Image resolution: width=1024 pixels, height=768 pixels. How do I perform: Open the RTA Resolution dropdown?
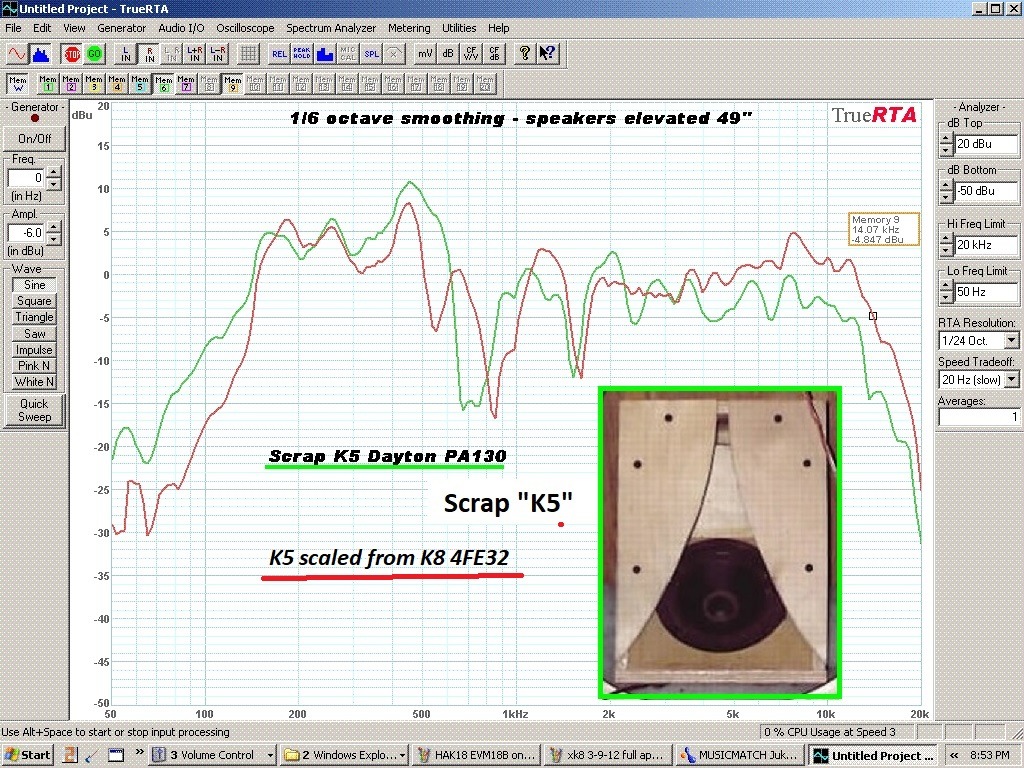pos(1012,340)
